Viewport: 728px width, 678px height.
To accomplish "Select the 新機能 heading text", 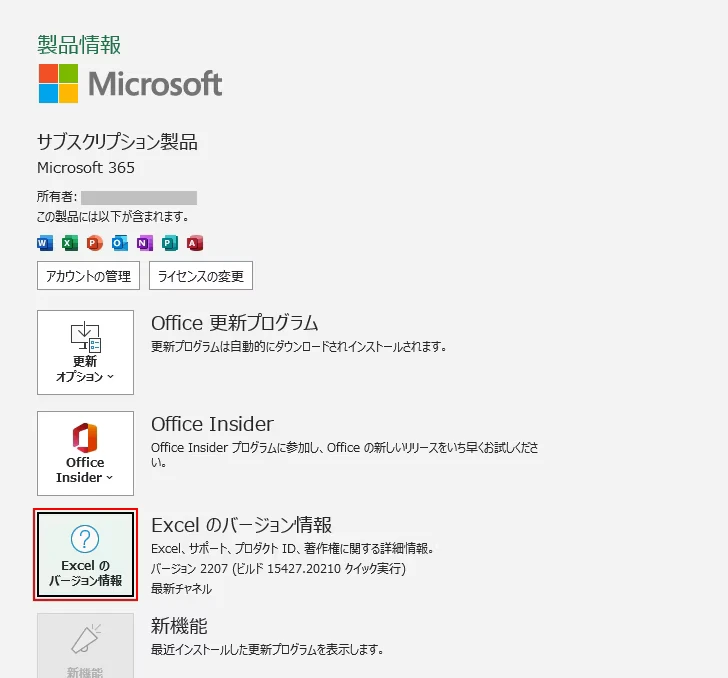I will (179, 626).
